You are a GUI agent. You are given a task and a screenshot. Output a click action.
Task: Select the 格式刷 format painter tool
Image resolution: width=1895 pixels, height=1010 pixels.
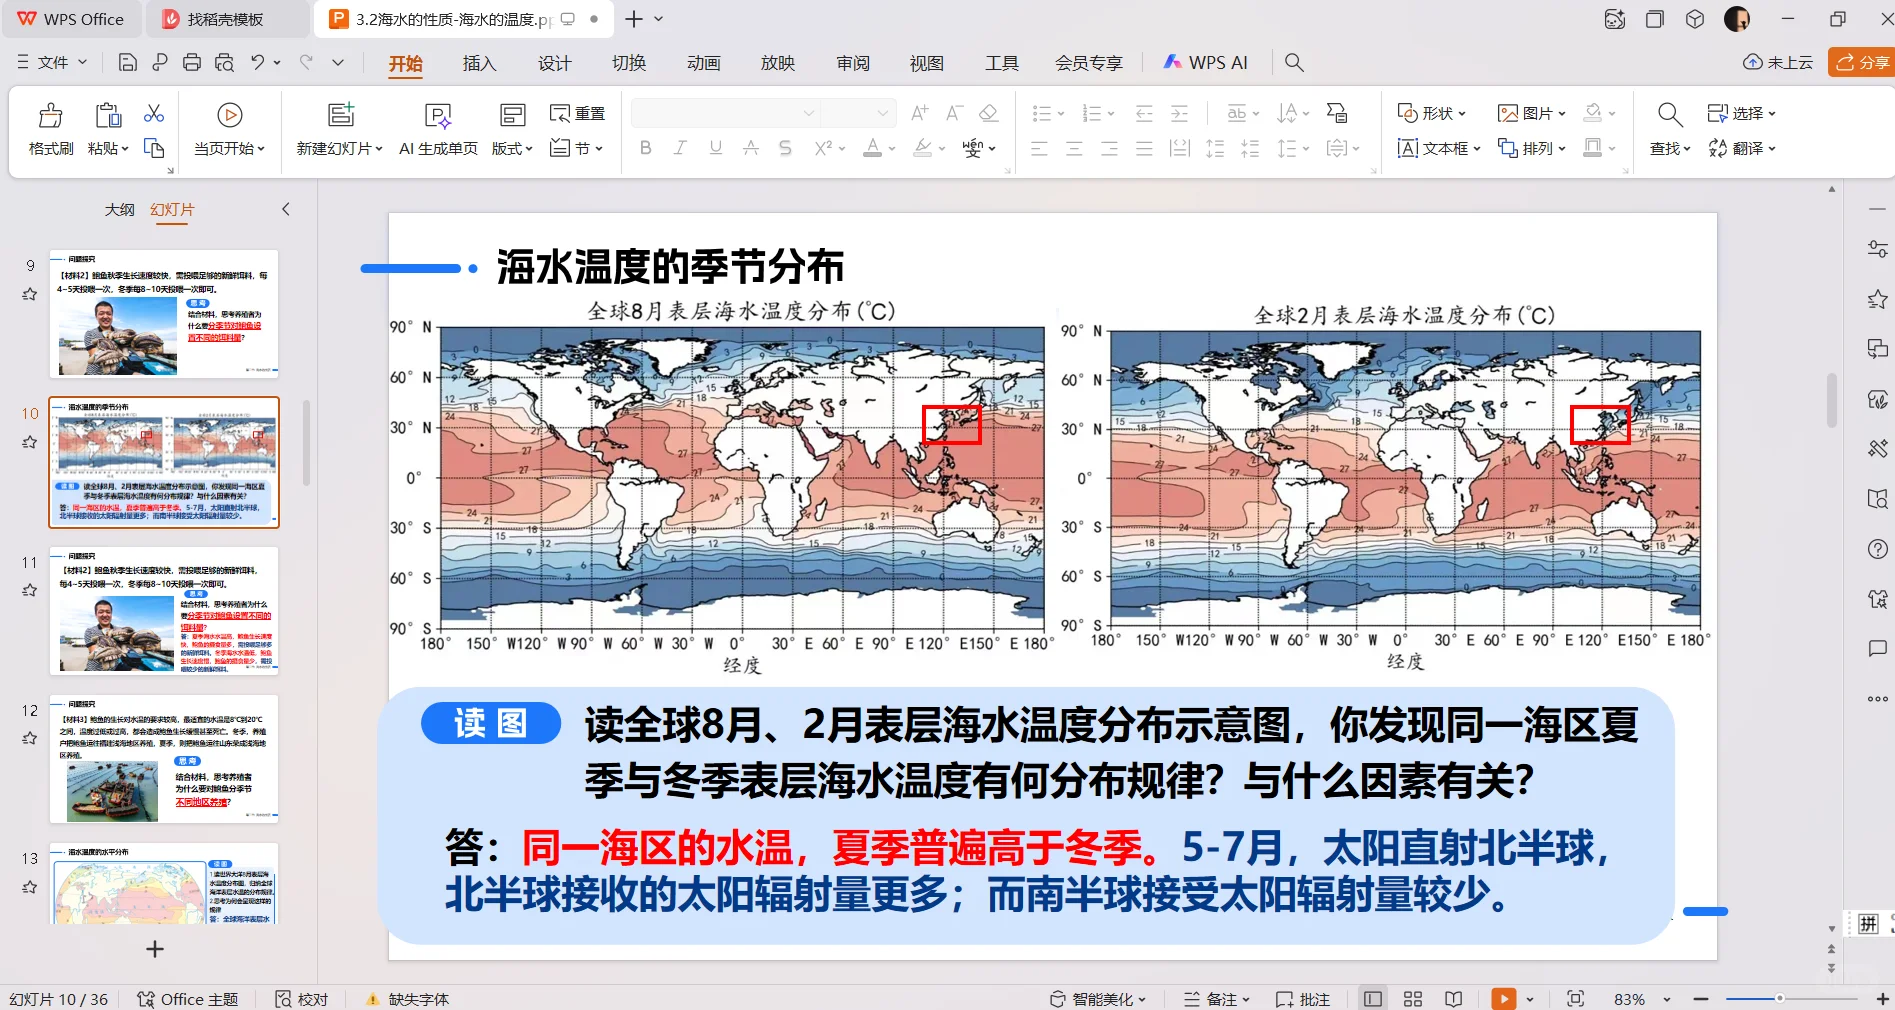coord(49,128)
